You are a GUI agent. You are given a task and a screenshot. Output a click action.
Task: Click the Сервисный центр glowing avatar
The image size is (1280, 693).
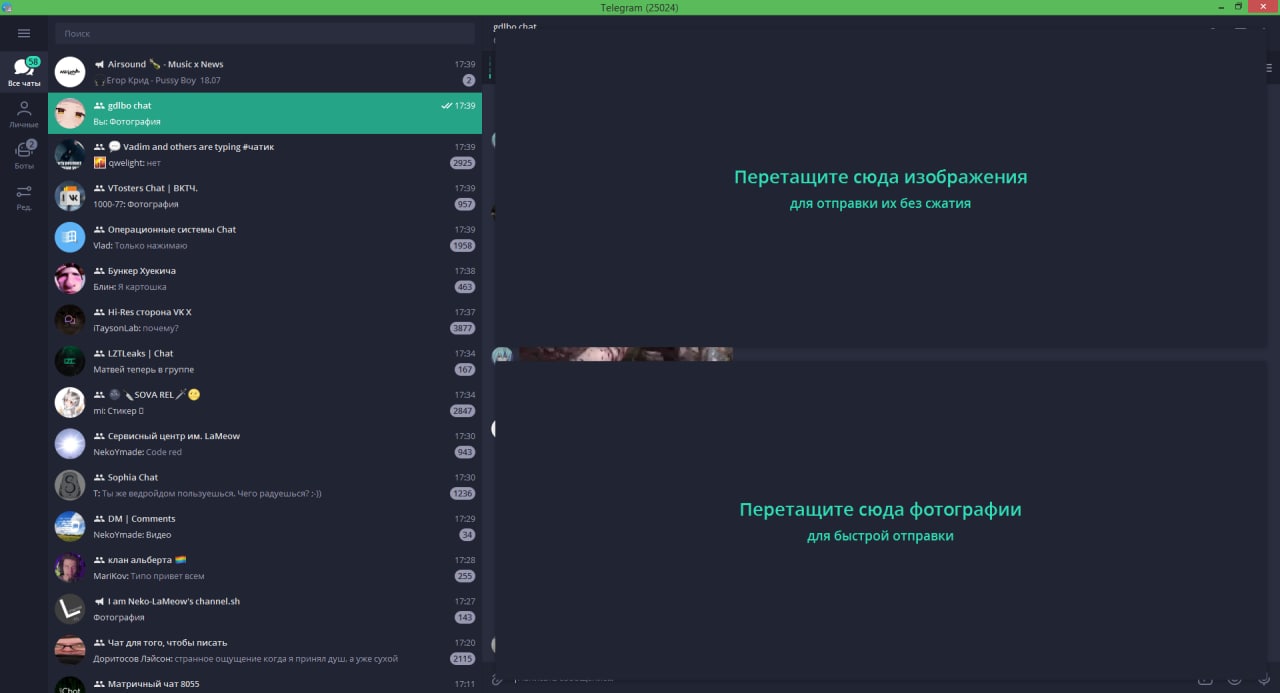pos(70,444)
